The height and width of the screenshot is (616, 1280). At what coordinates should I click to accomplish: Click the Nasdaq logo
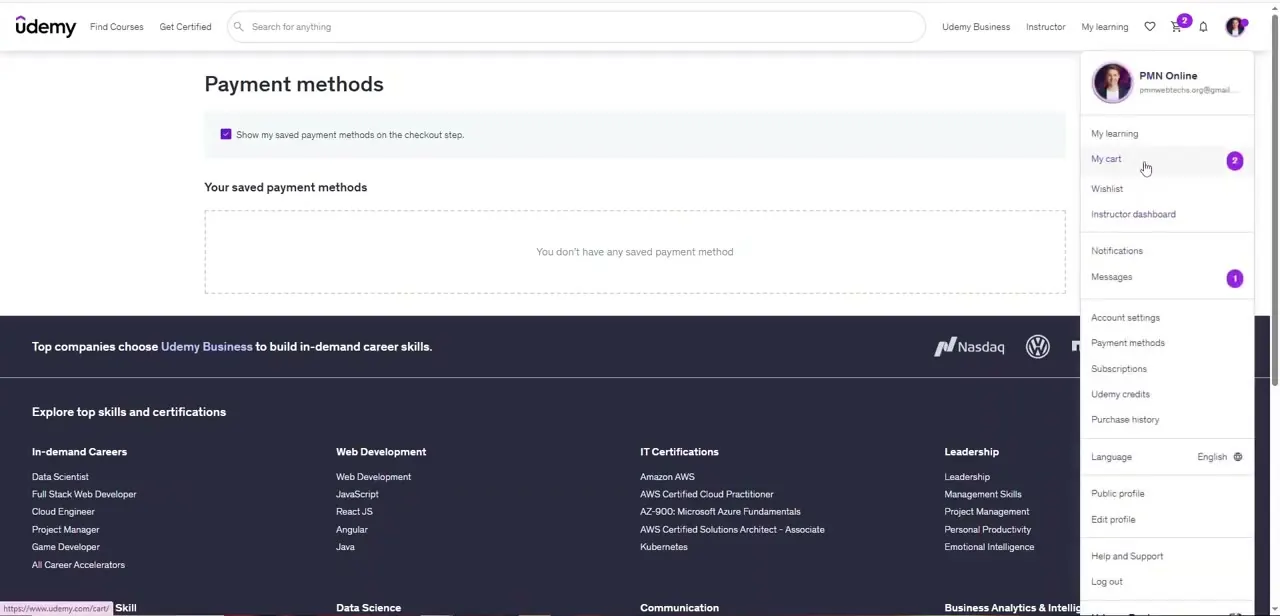pyautogui.click(x=969, y=347)
